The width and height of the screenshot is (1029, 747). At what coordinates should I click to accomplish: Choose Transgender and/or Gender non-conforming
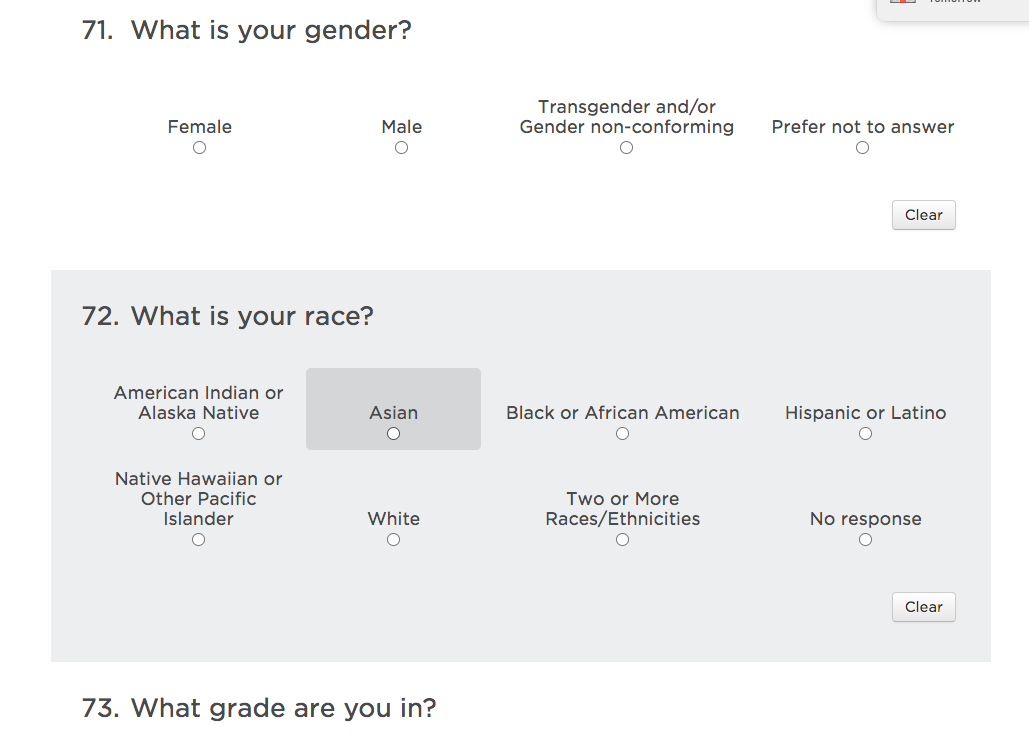[626, 147]
